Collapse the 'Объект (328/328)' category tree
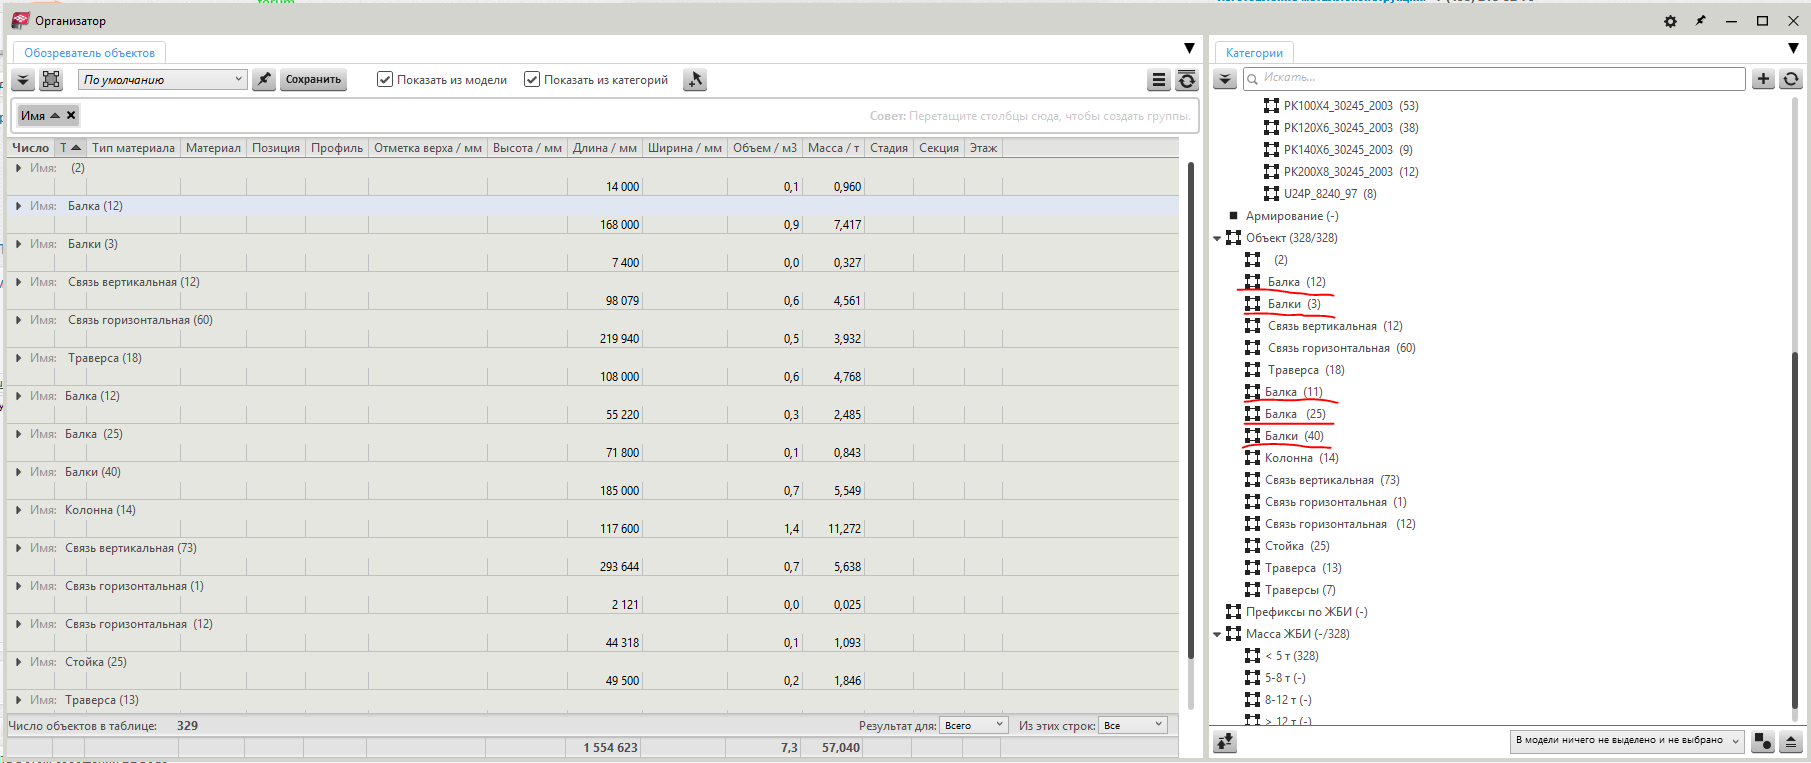Screen dimensions: 1811x763 1217,238
